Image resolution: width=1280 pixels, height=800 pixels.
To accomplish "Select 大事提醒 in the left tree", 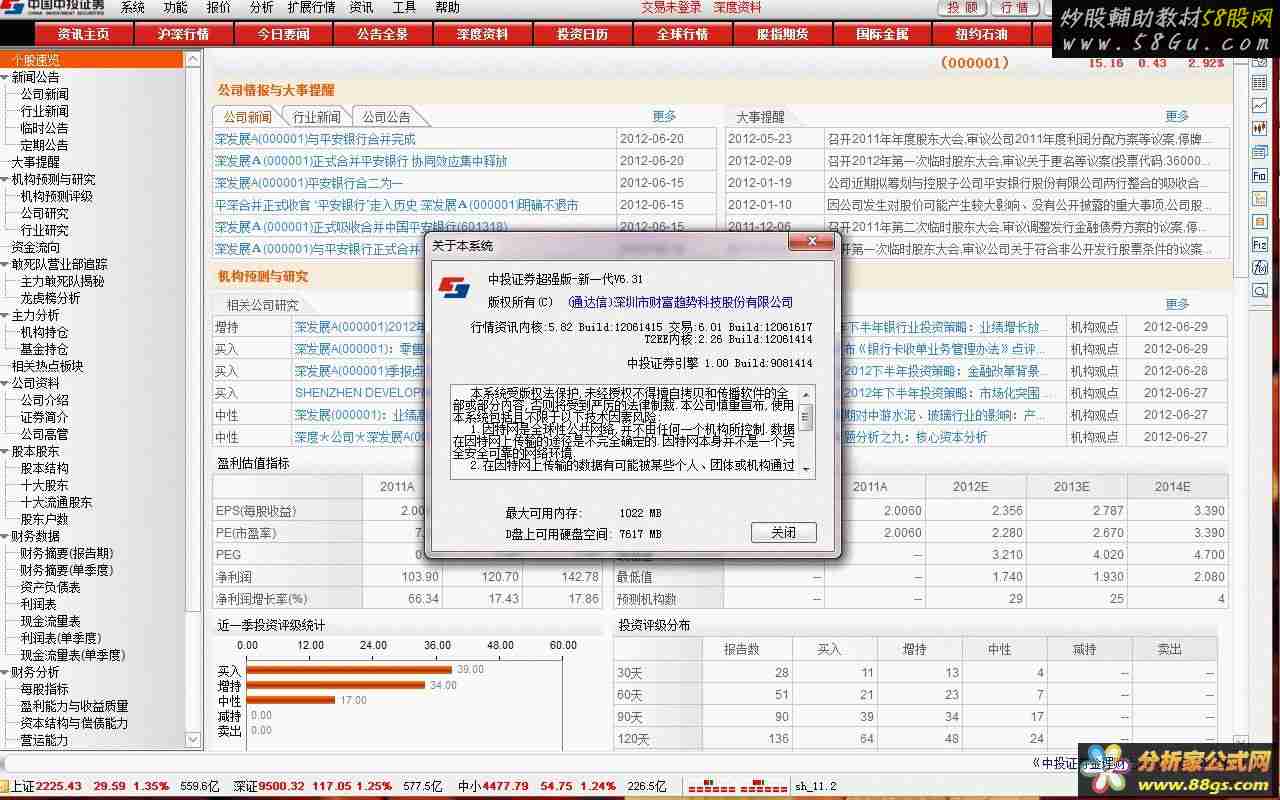I will tap(35, 162).
